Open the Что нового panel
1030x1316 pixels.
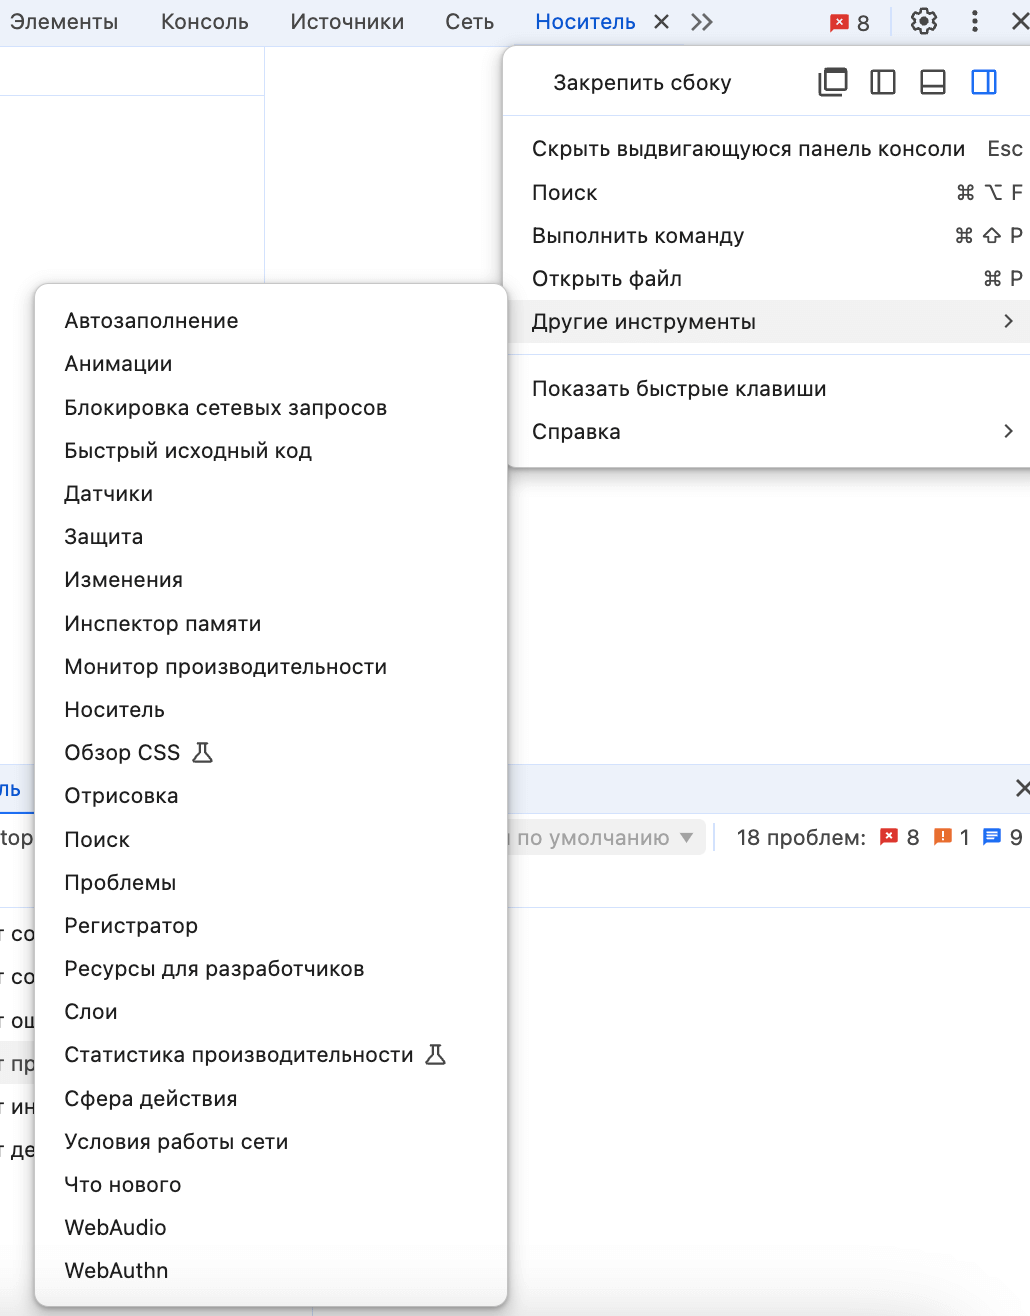pos(122,1184)
